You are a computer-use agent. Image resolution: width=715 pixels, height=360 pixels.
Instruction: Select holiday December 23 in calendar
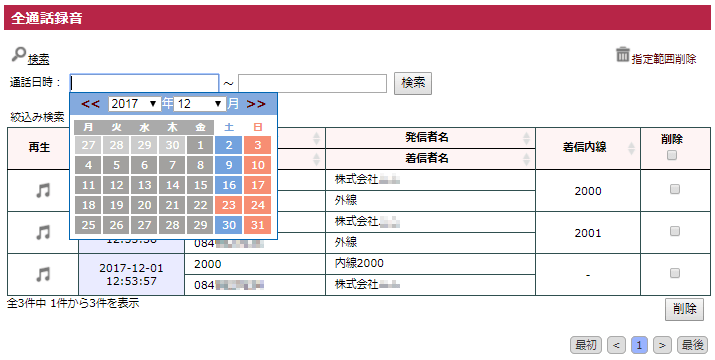tap(229, 205)
